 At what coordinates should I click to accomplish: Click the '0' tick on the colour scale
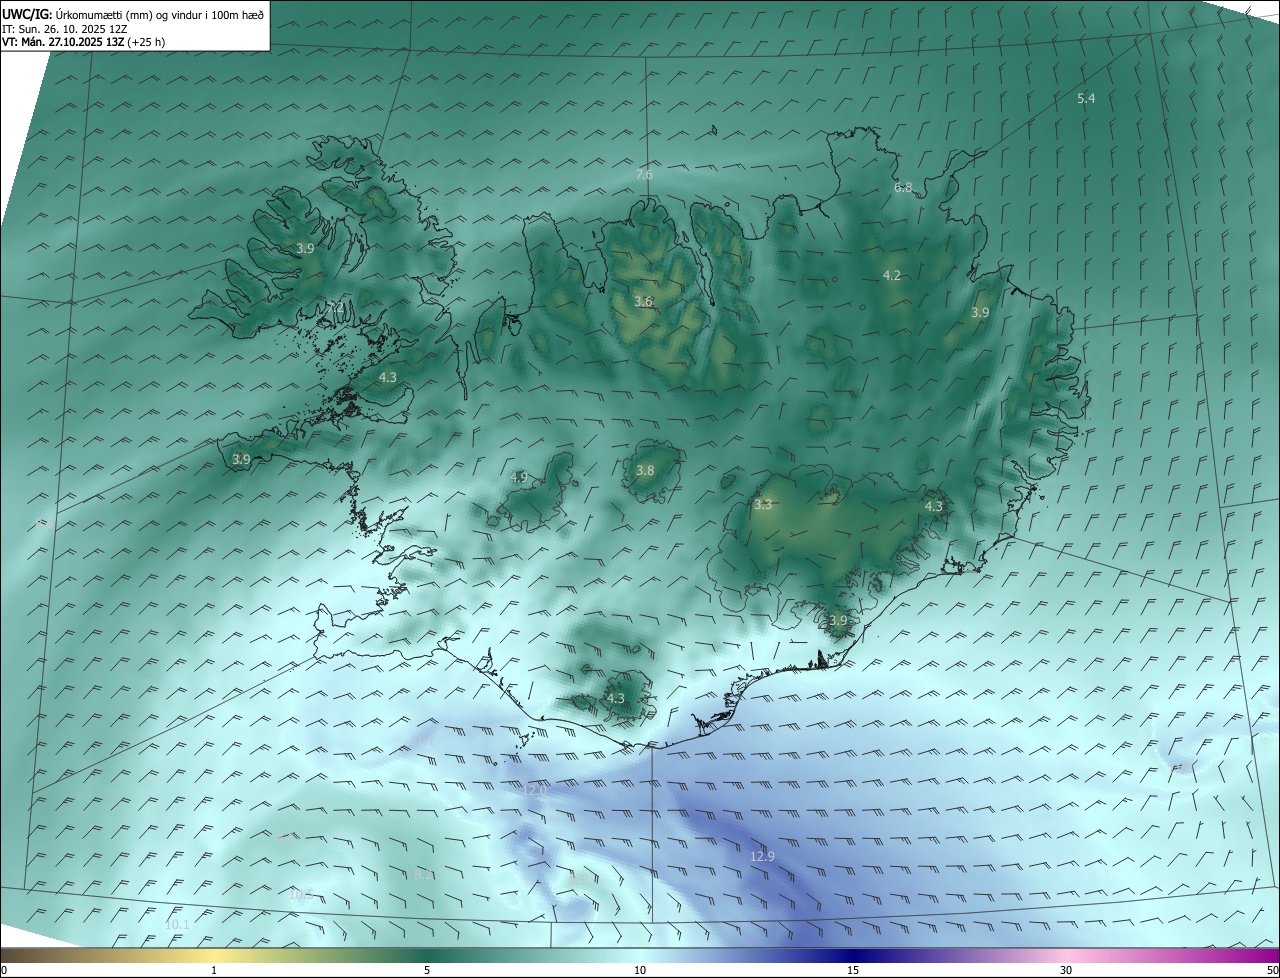tap(4, 970)
